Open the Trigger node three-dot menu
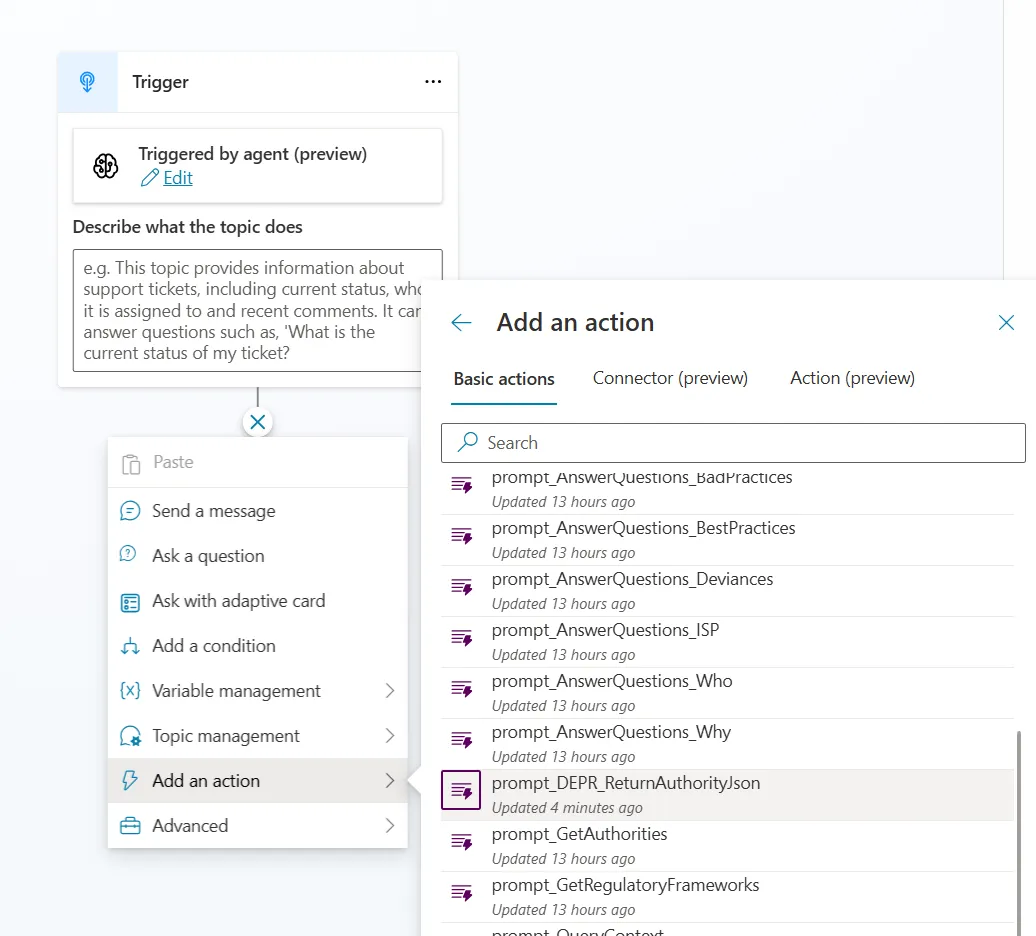 click(433, 81)
